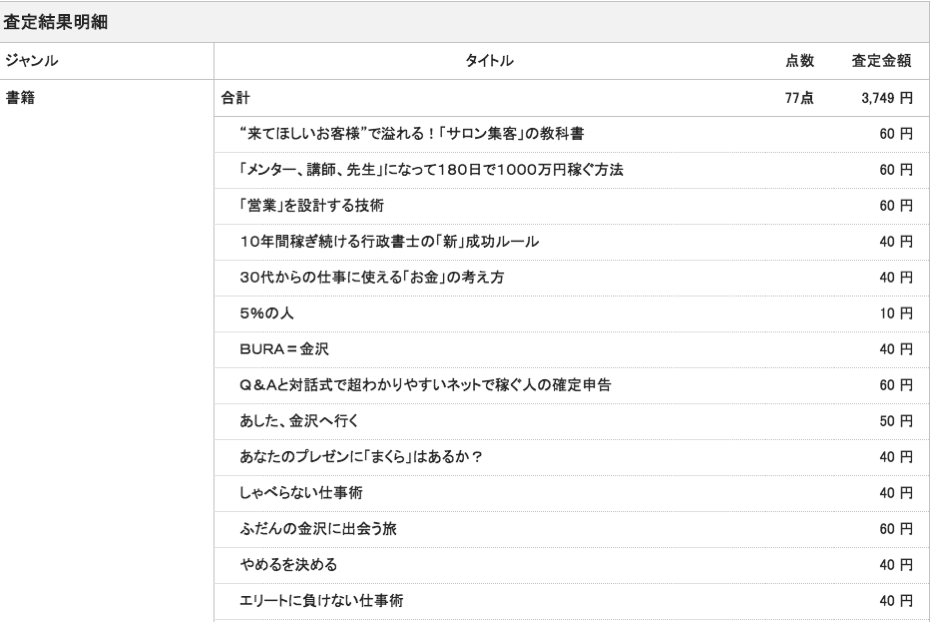Select the タイトル column header
936x622 pixels.
coord(489,60)
